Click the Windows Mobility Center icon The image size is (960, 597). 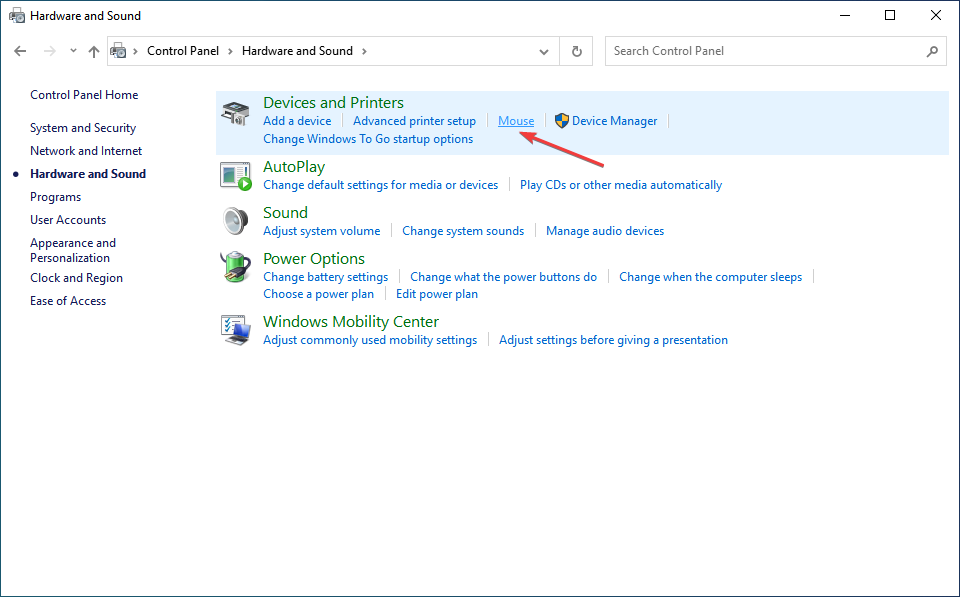tap(235, 330)
